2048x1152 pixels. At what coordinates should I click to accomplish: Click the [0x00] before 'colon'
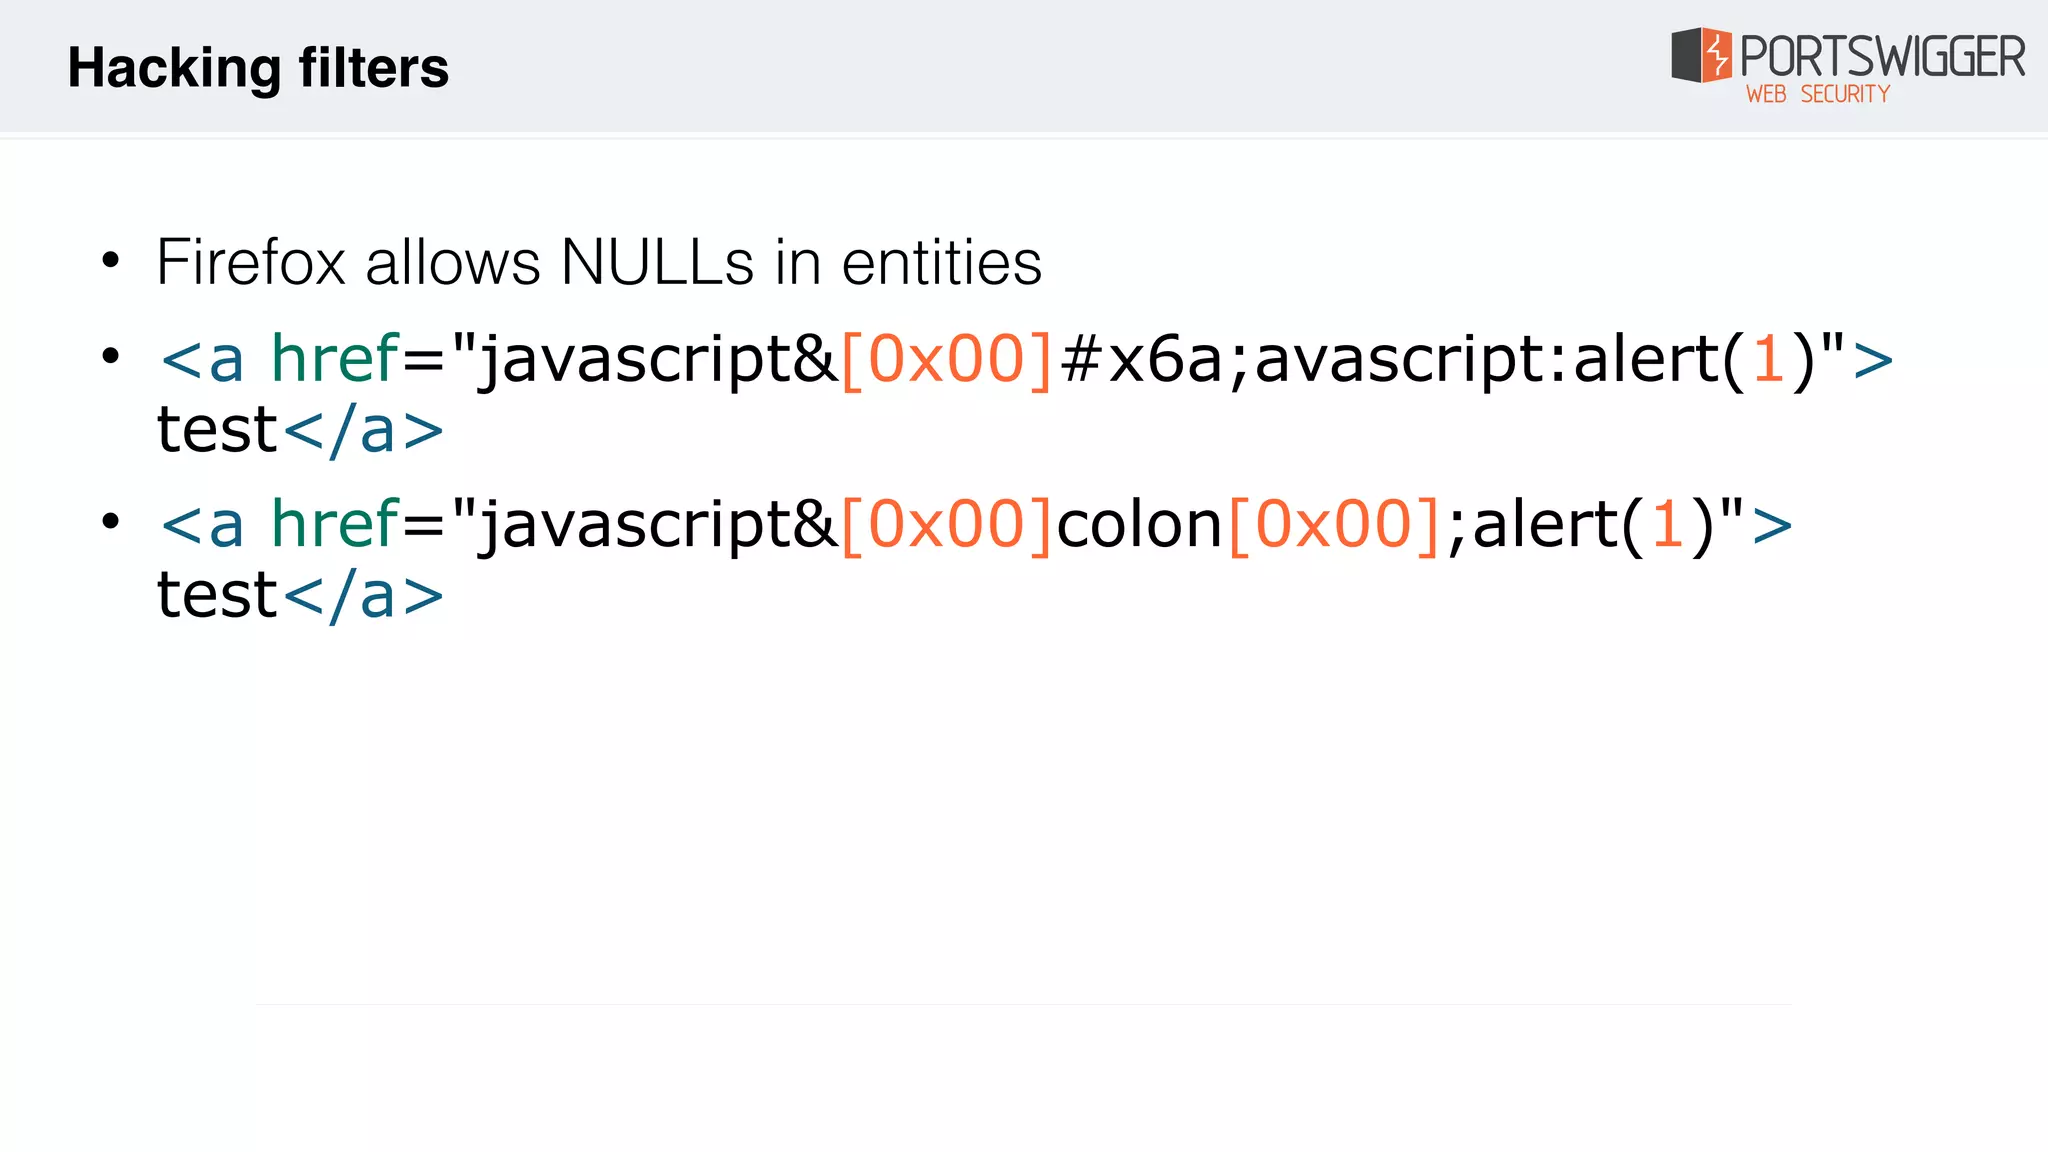[x=947, y=524]
